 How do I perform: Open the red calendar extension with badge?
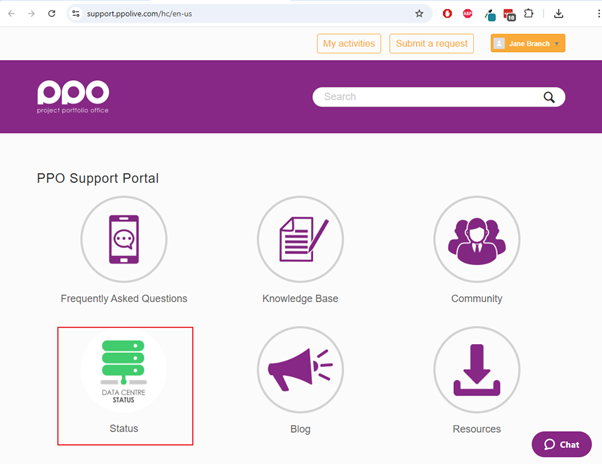click(x=509, y=15)
